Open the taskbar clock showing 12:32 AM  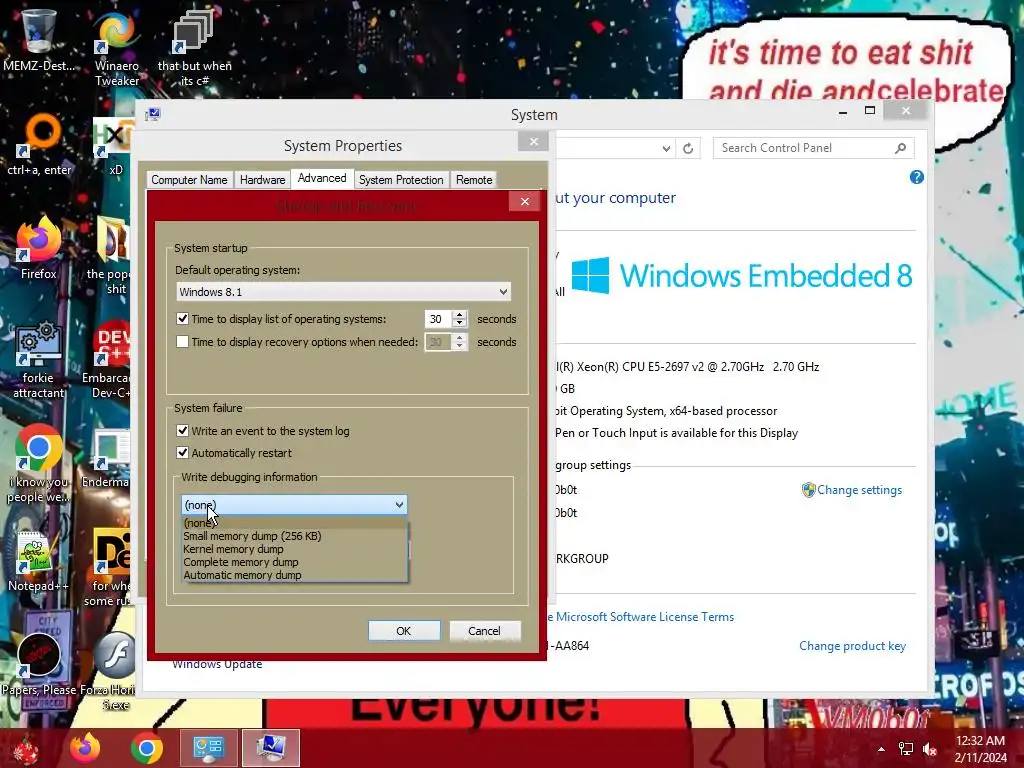click(980, 749)
